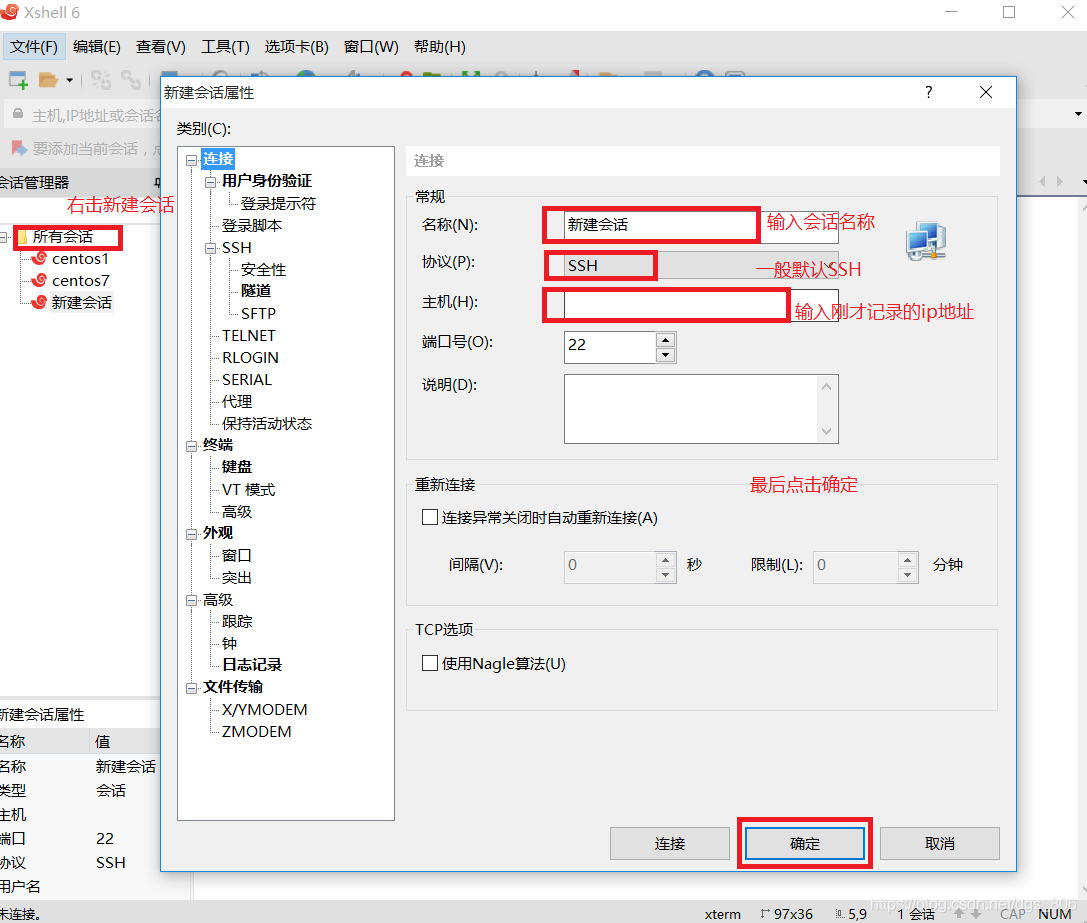Screen dimensions: 1087x923
Task: Click the greyed disconnect toolbar icon
Action: click(101, 80)
